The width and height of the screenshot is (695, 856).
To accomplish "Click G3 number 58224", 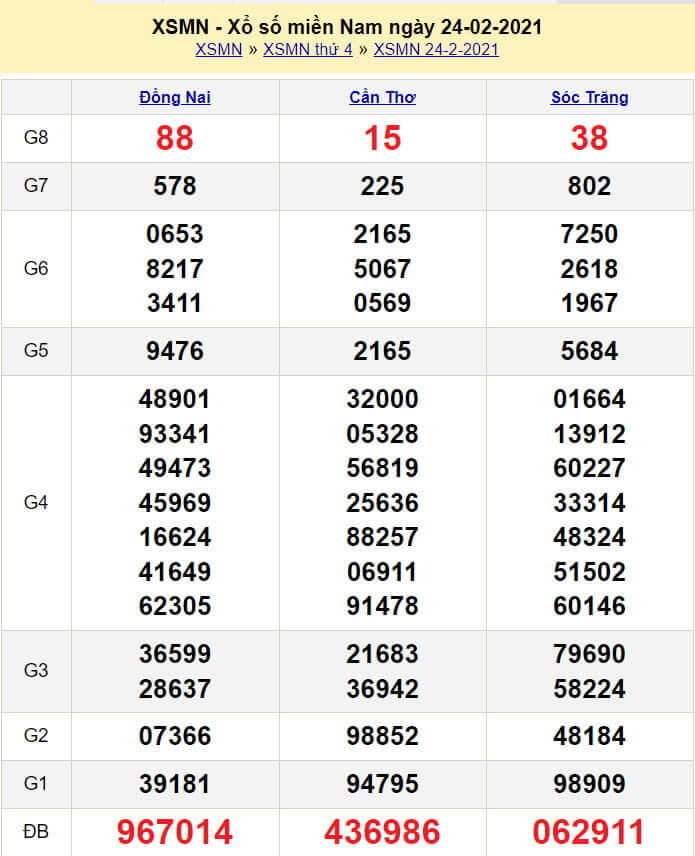I will tap(590, 689).
